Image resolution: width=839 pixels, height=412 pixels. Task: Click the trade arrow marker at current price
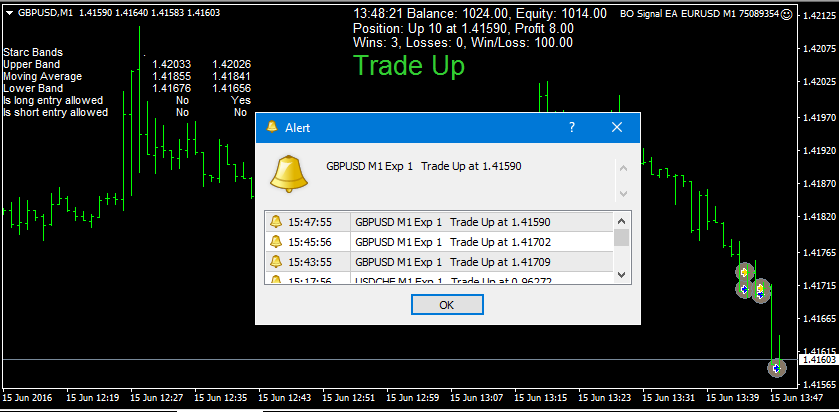point(777,368)
